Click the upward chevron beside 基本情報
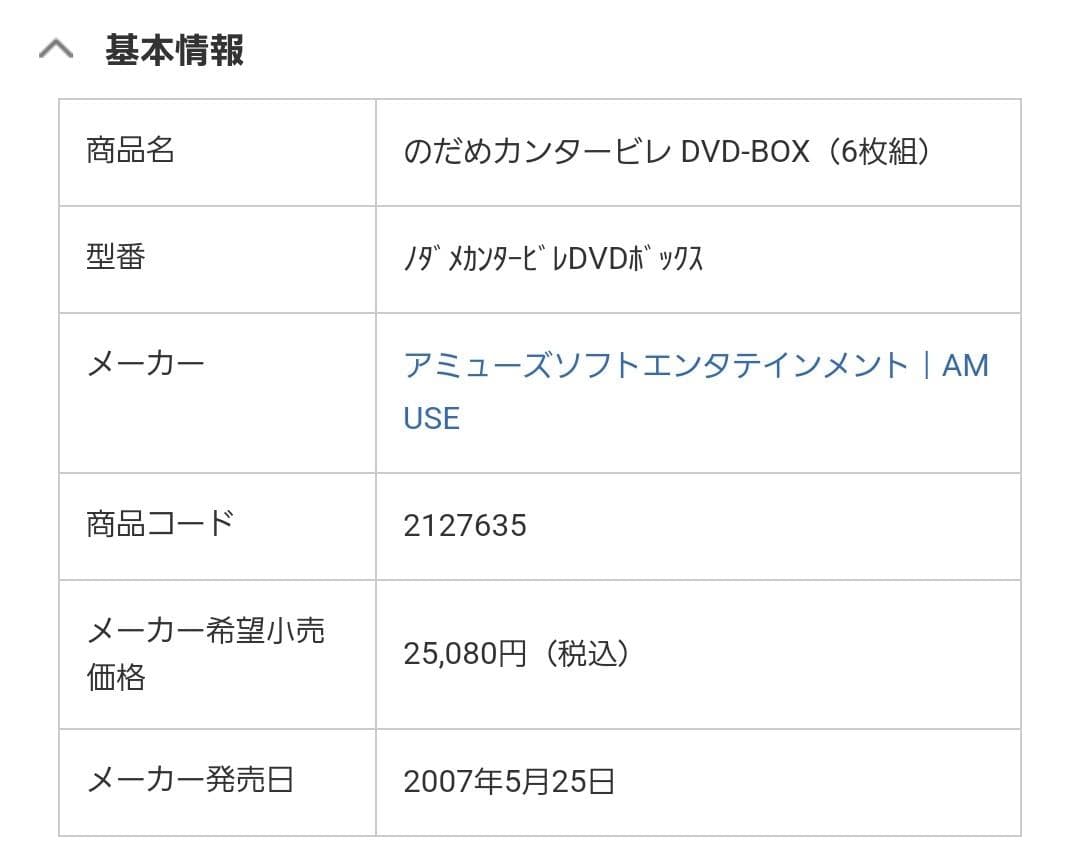 56,48
